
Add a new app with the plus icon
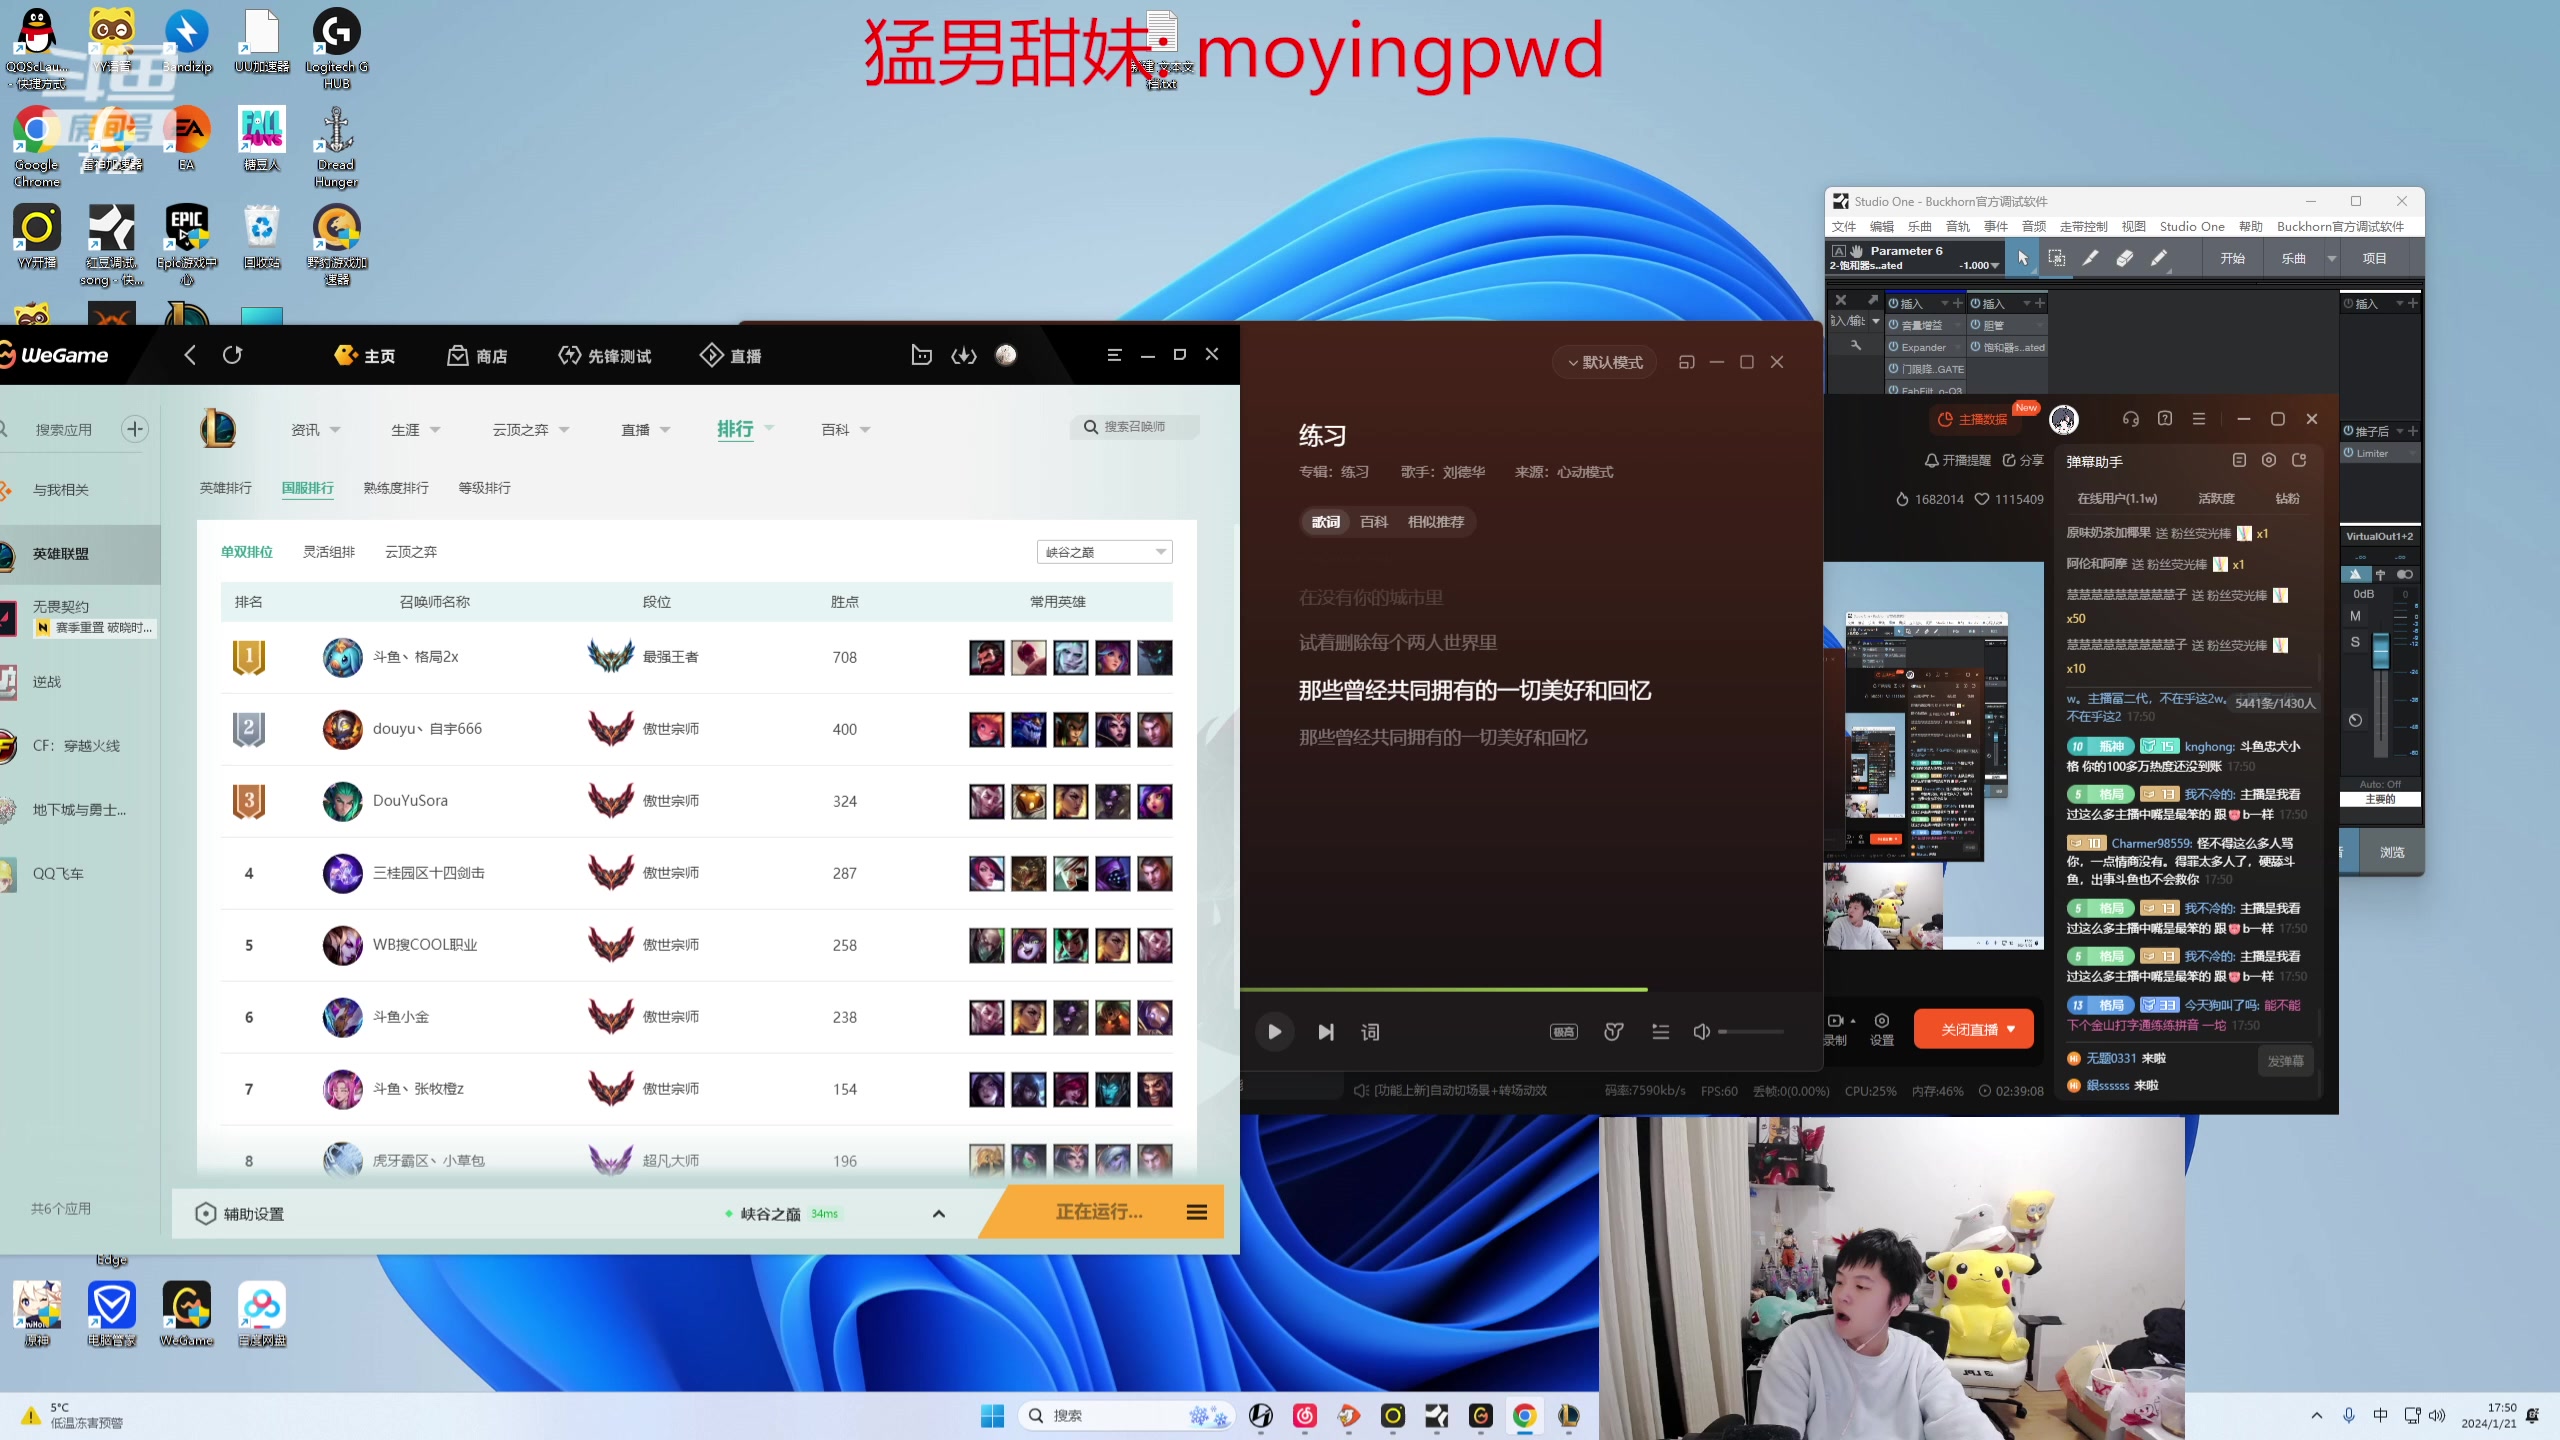point(135,429)
